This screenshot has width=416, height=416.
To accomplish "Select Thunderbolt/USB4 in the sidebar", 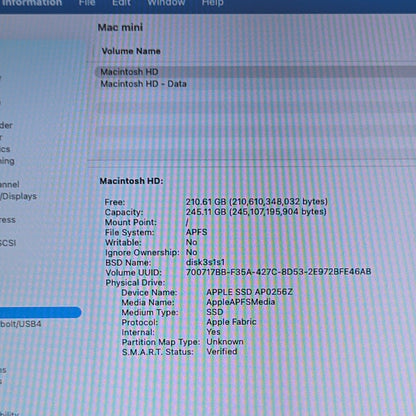I will 20,324.
